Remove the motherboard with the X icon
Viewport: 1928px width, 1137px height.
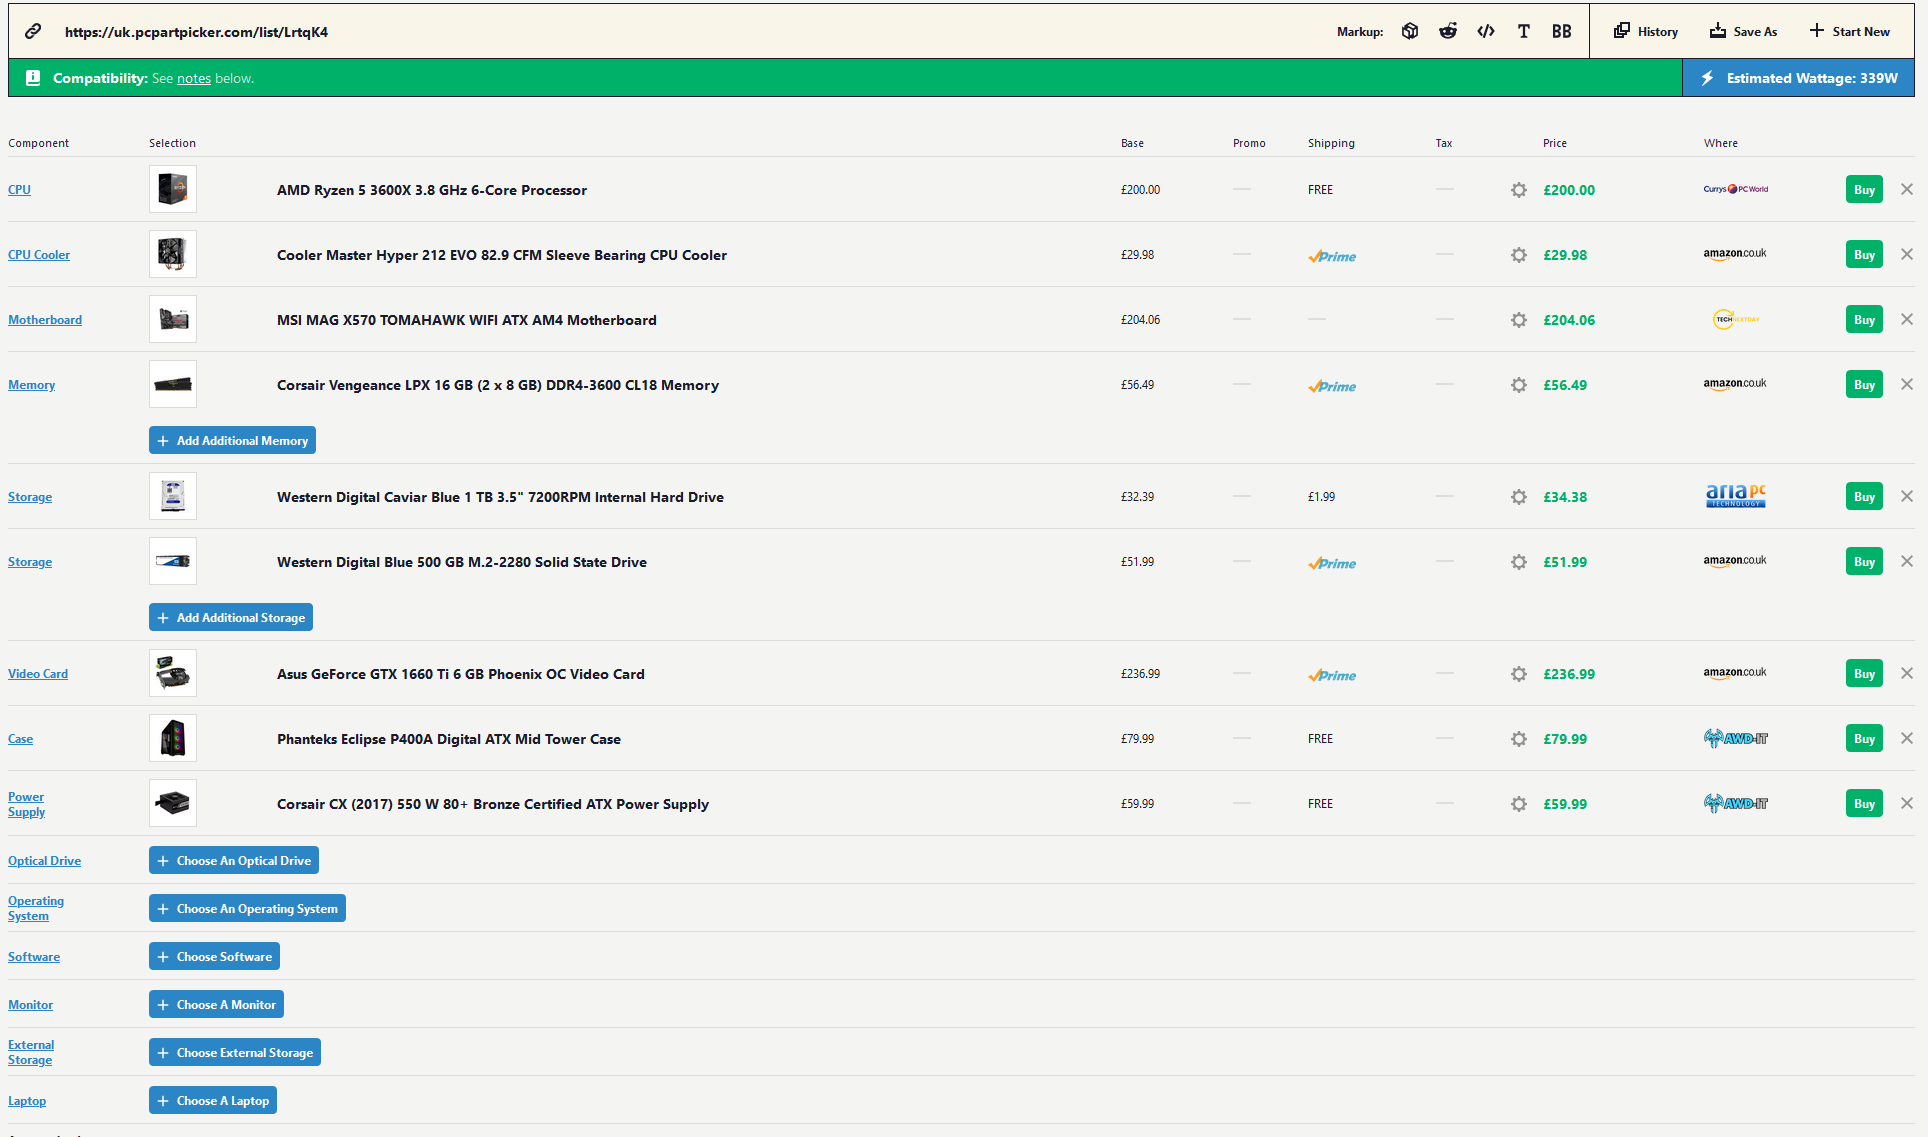[x=1907, y=320]
